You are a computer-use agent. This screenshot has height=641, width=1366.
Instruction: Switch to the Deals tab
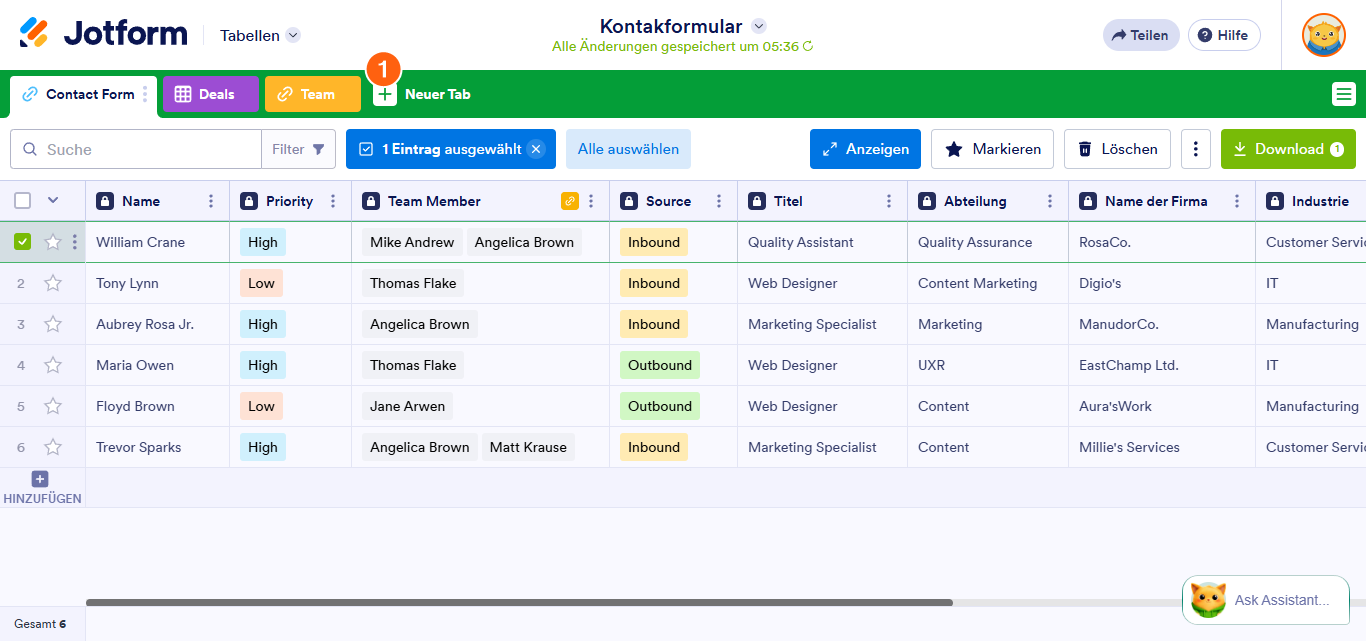(x=210, y=93)
